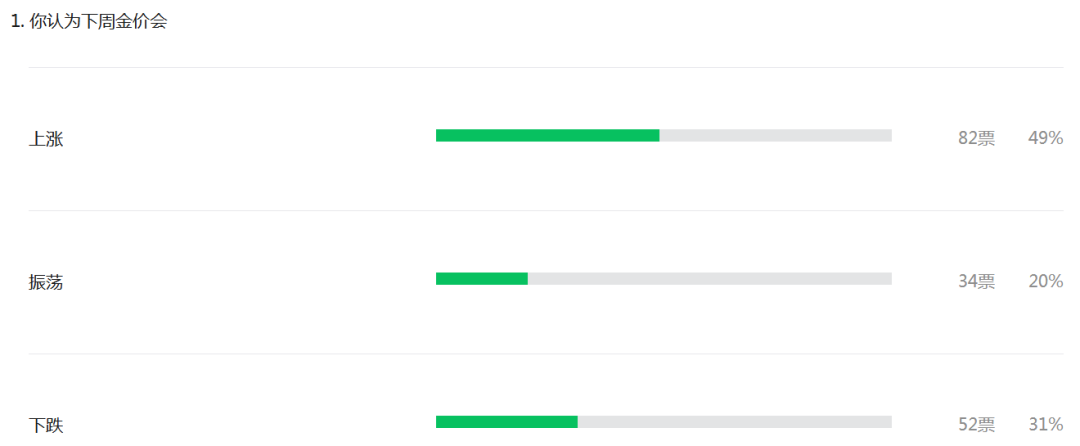Click the gray portion of 上涨 bar
1080x446 pixels.
click(x=775, y=135)
